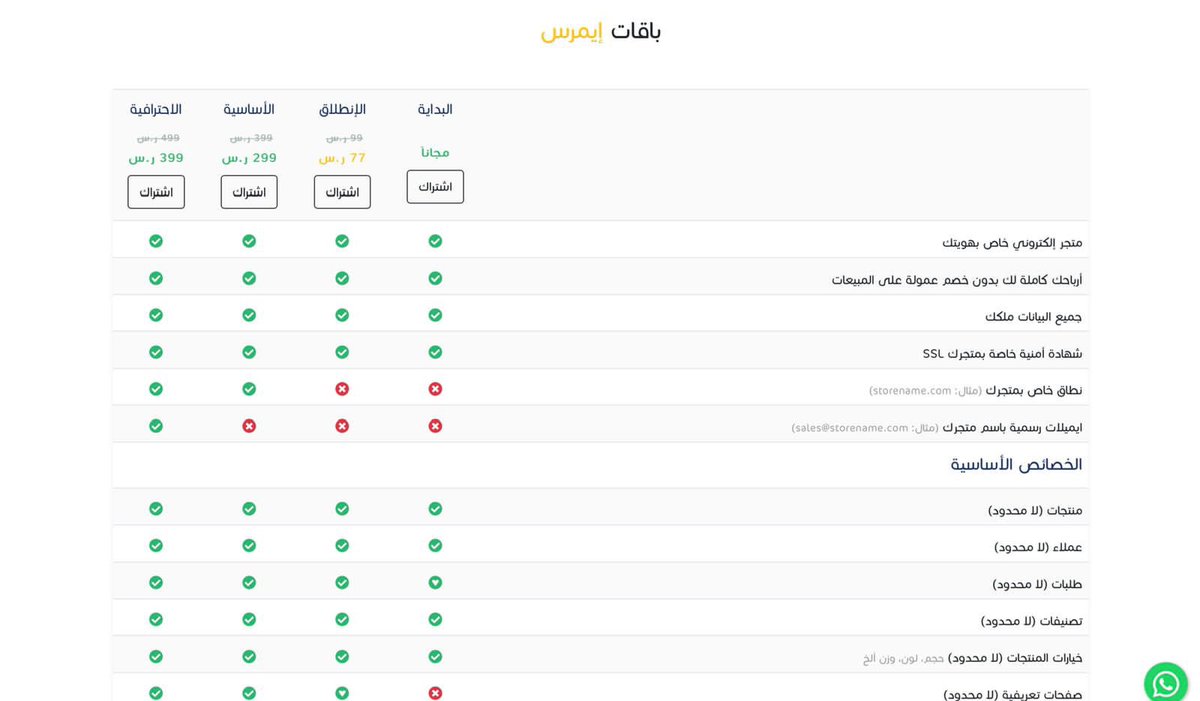
Task: Click check for منتجات (لا محدود) in البداية column
Action: click(x=435, y=509)
